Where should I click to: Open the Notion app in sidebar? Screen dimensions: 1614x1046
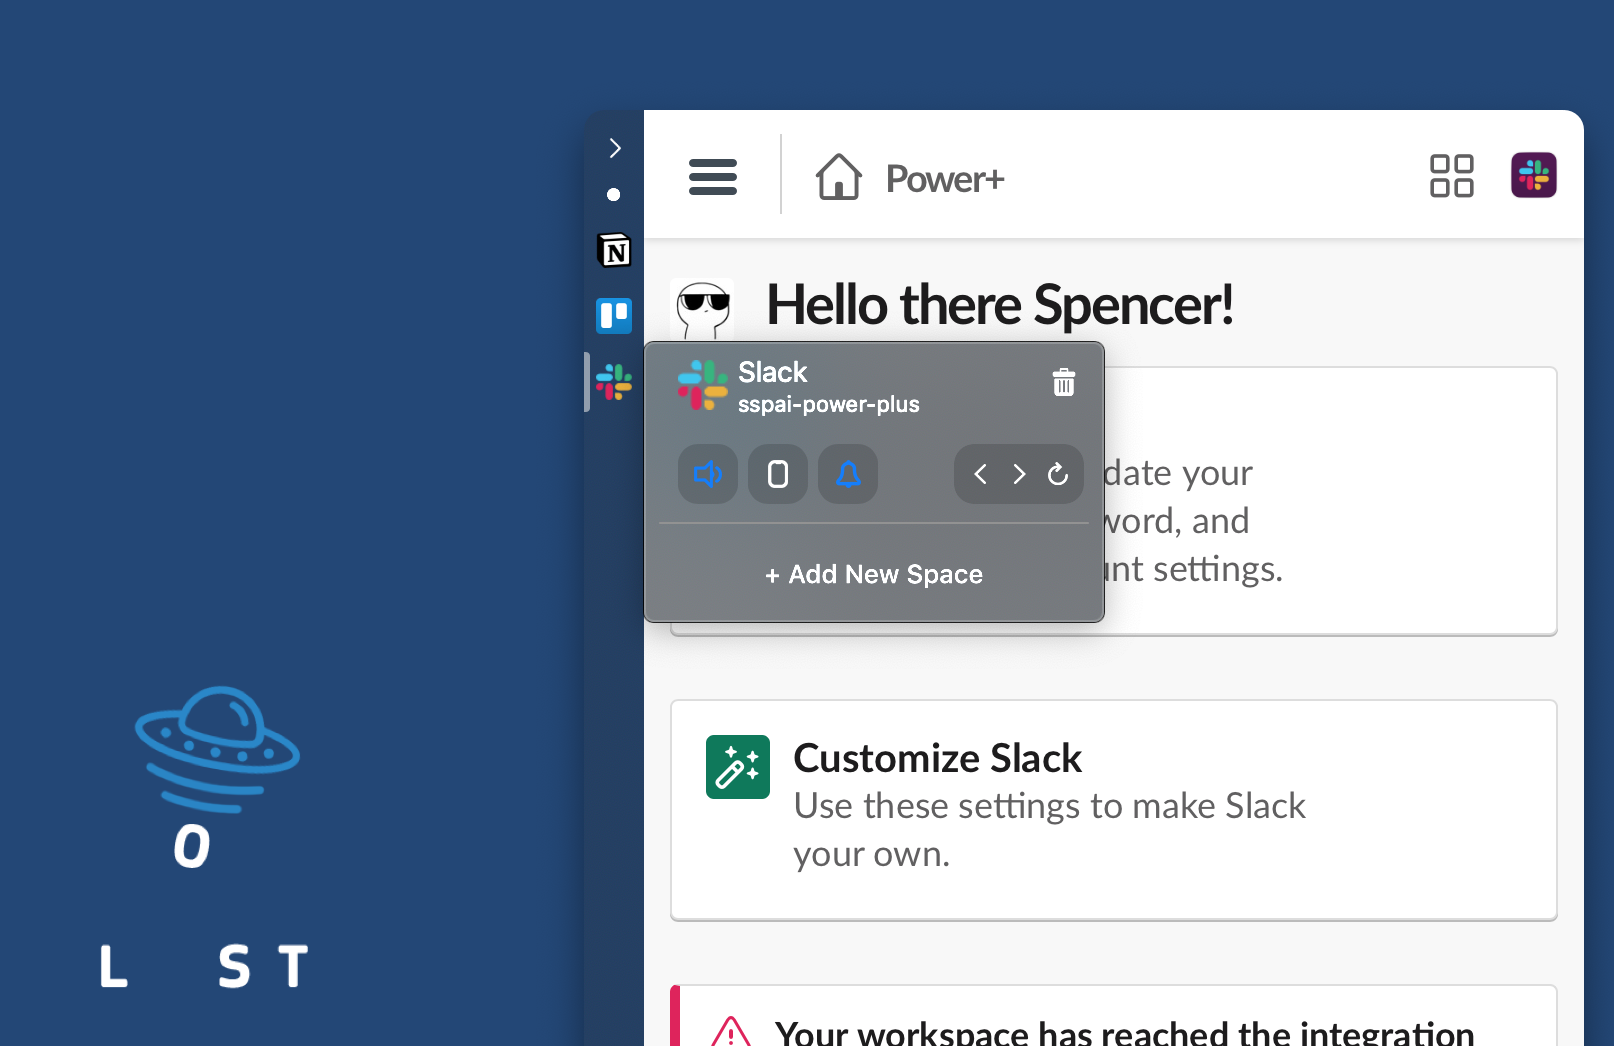click(614, 250)
